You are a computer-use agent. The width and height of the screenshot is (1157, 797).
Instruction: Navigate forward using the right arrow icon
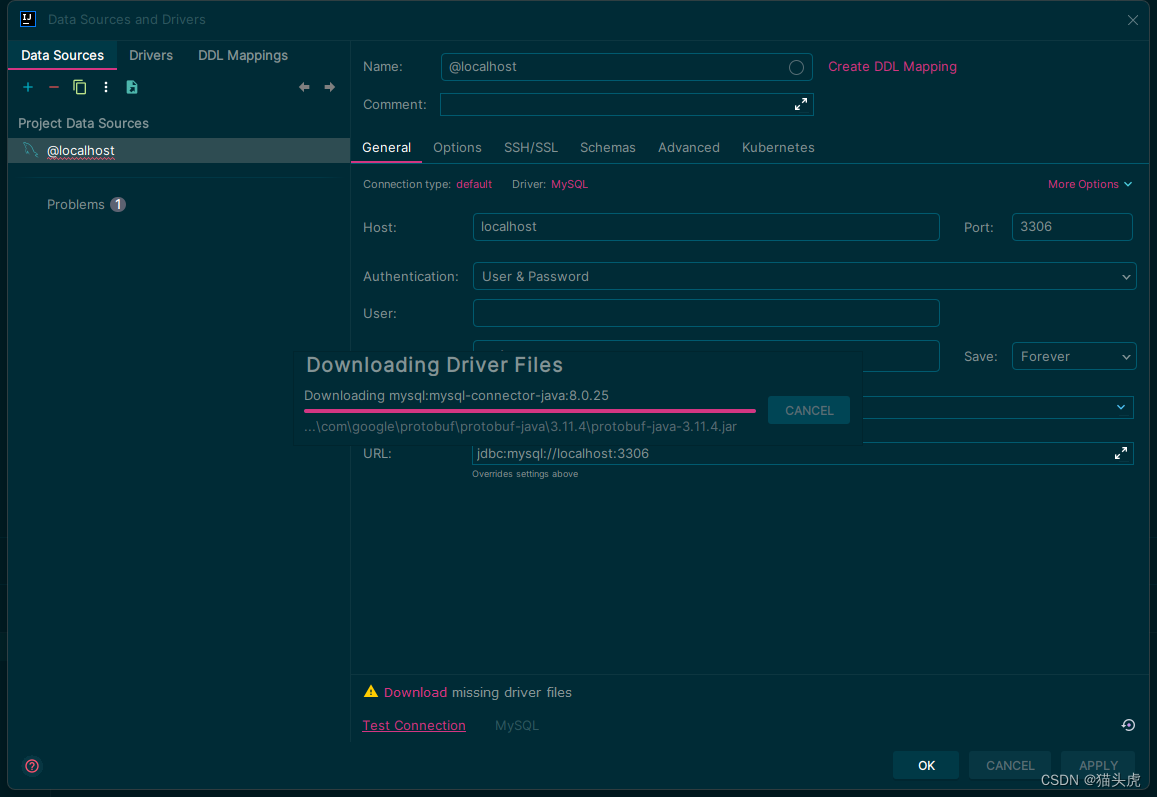[x=329, y=87]
